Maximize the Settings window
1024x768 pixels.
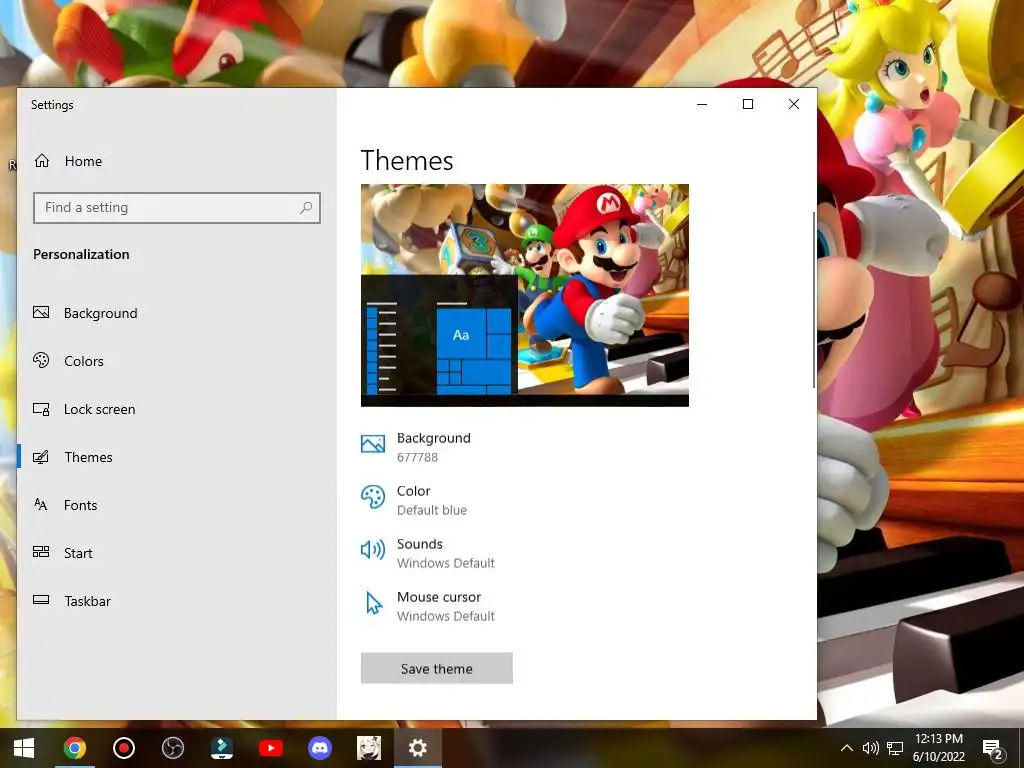point(748,104)
